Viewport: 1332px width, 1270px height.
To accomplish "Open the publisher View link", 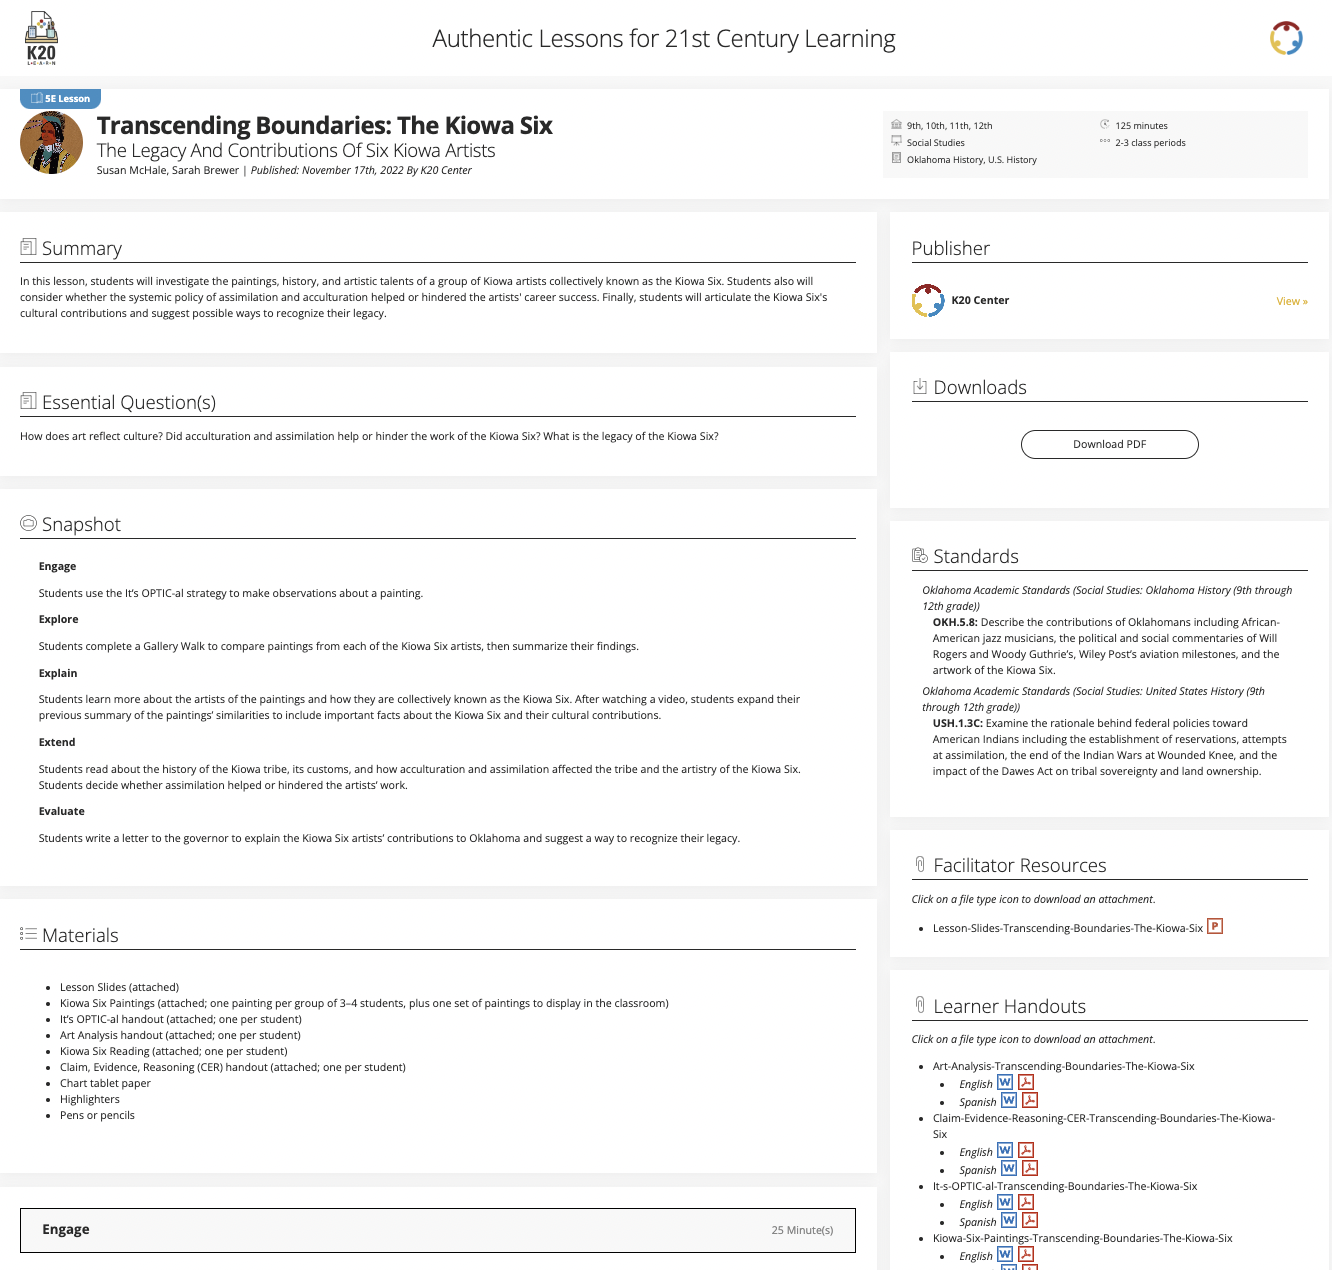I will pyautogui.click(x=1291, y=301).
